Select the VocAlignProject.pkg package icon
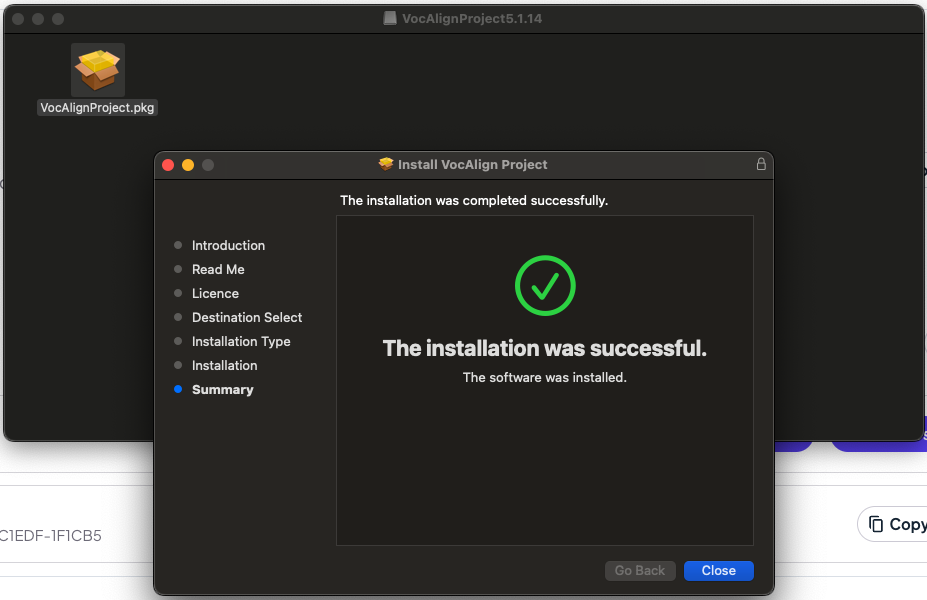Viewport: 927px width, 600px height. pos(97,70)
